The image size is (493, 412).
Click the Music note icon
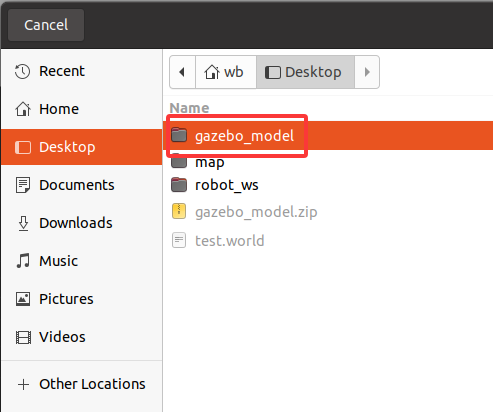point(23,261)
